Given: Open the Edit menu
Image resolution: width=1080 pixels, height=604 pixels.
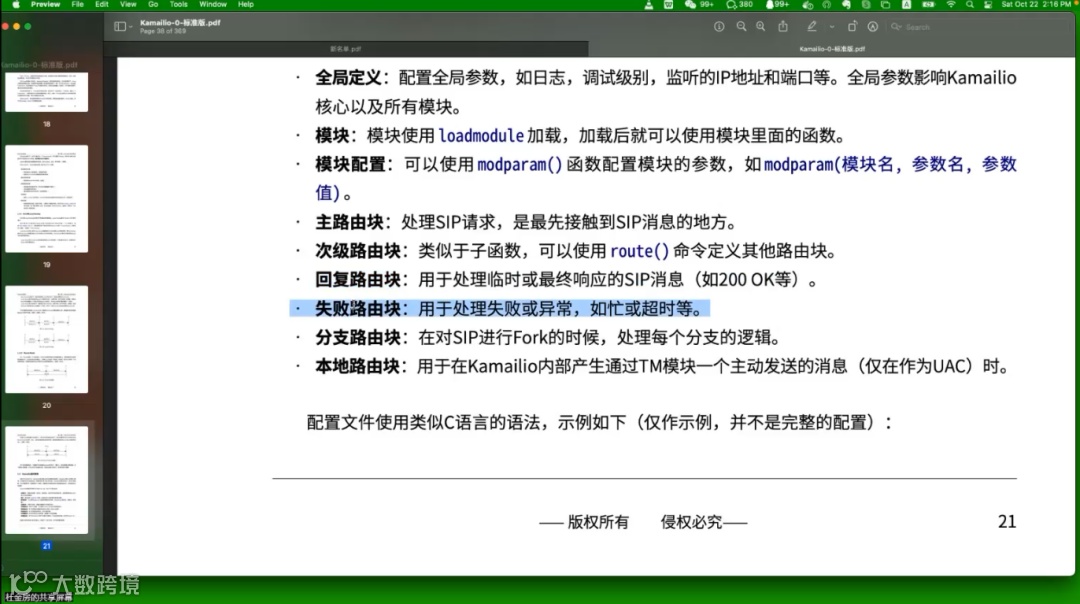Looking at the screenshot, I should point(102,5).
